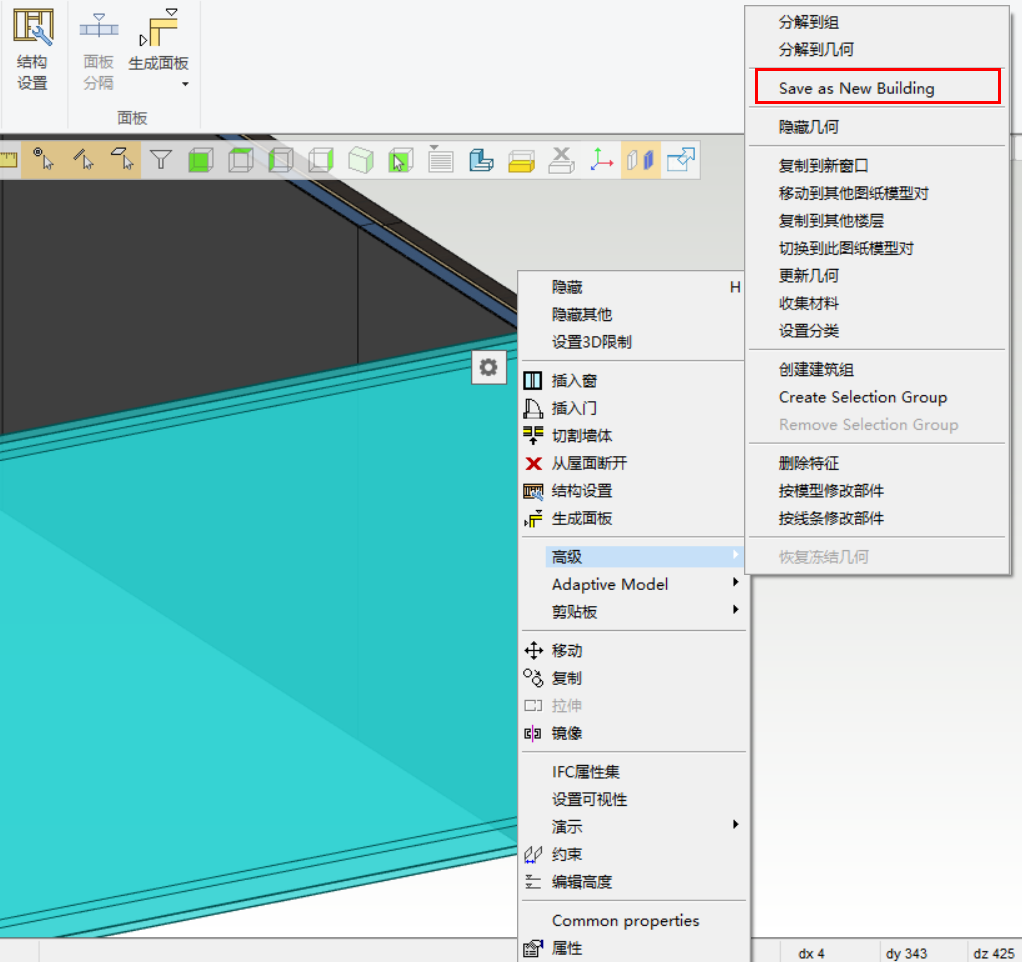The height and width of the screenshot is (962, 1022).
Task: Click the yellow ruler measure icon
Action: click(x=8, y=160)
